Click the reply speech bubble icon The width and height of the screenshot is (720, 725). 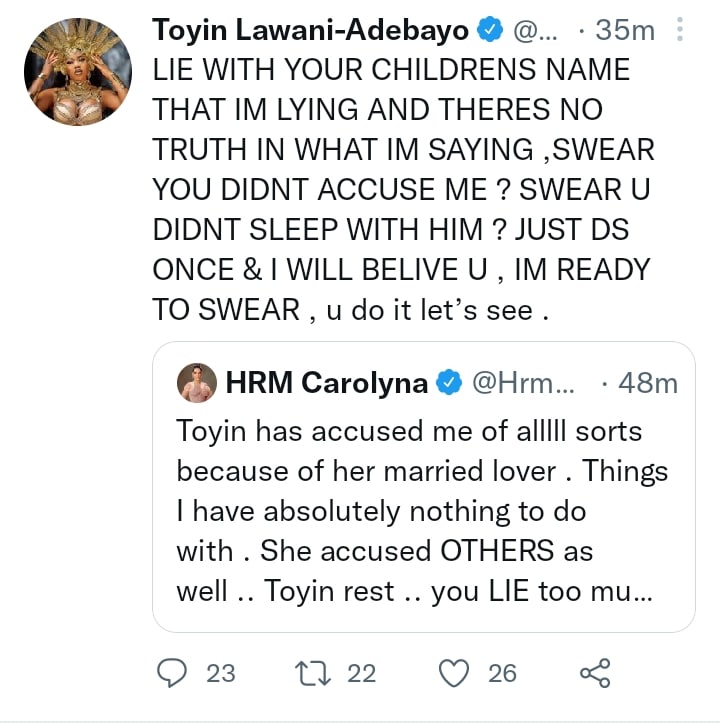(173, 673)
